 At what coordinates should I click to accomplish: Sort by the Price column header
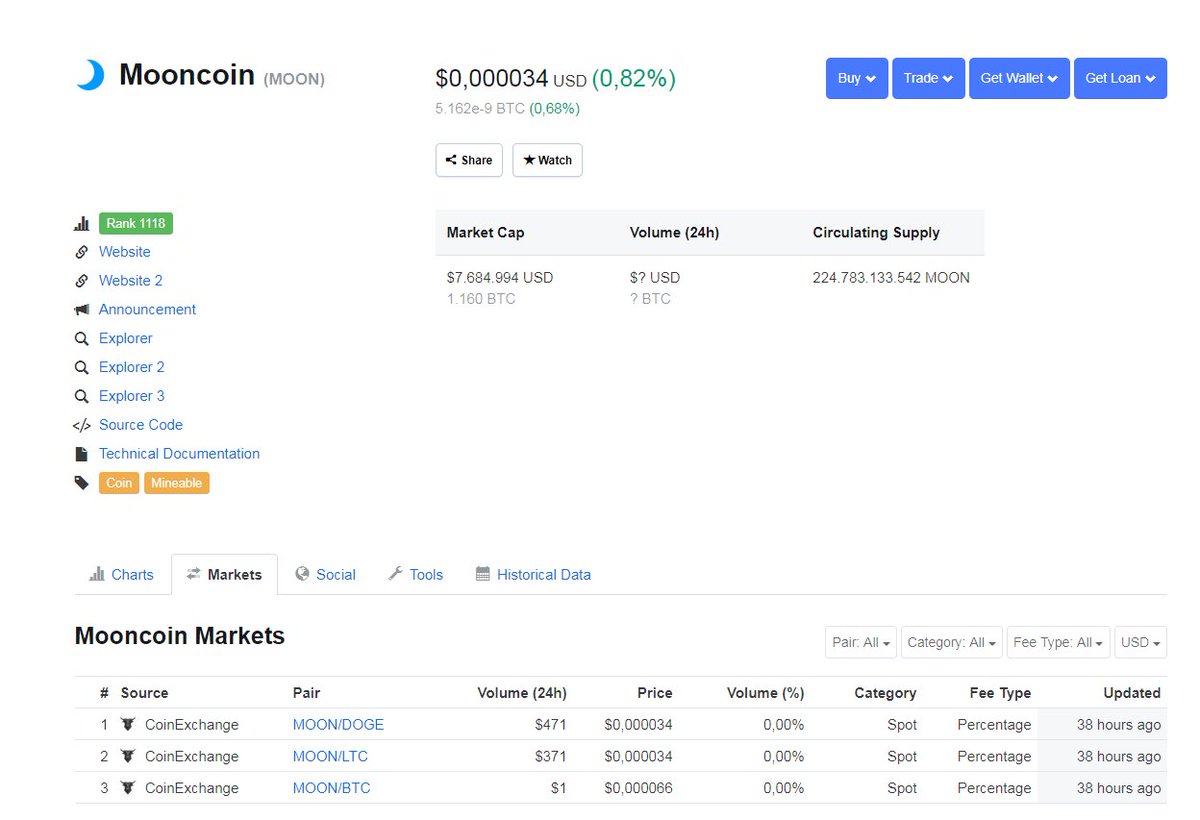pos(655,693)
